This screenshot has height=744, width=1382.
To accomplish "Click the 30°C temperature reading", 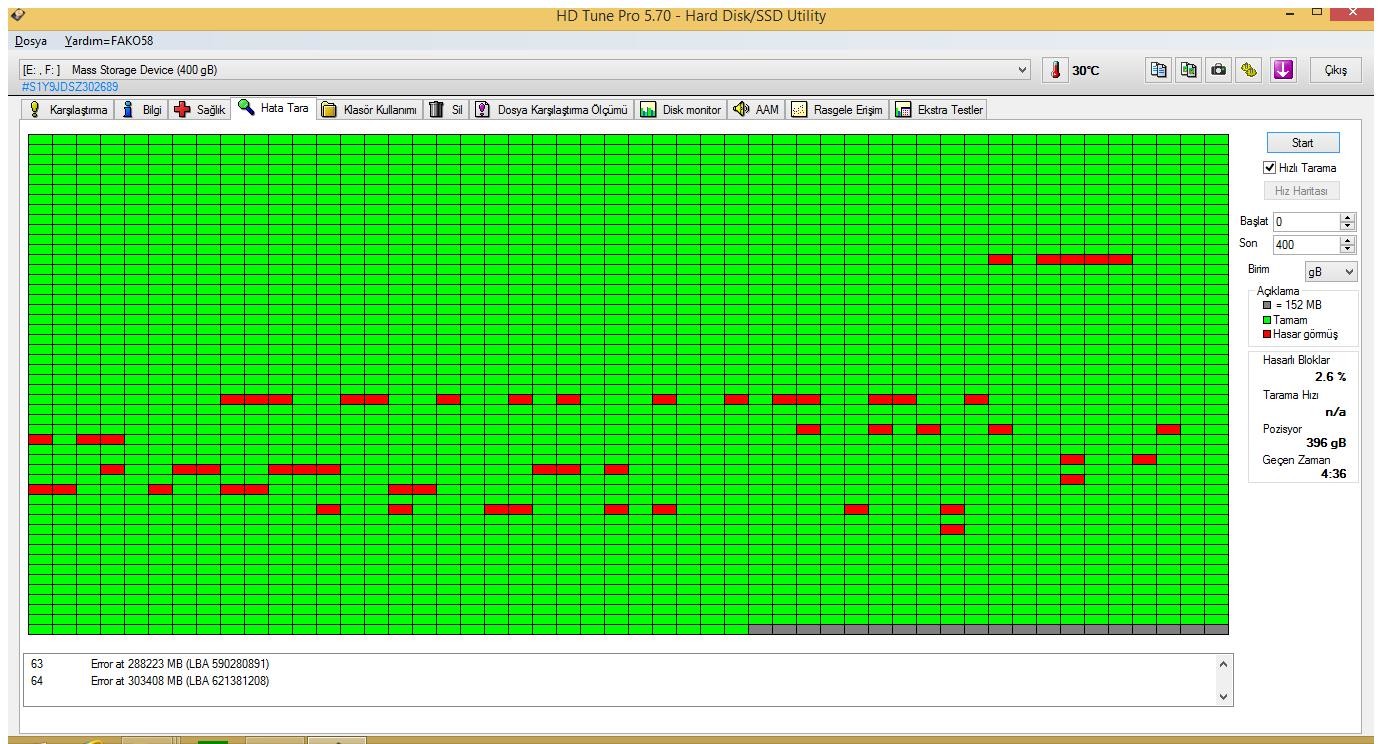I will coord(1086,71).
